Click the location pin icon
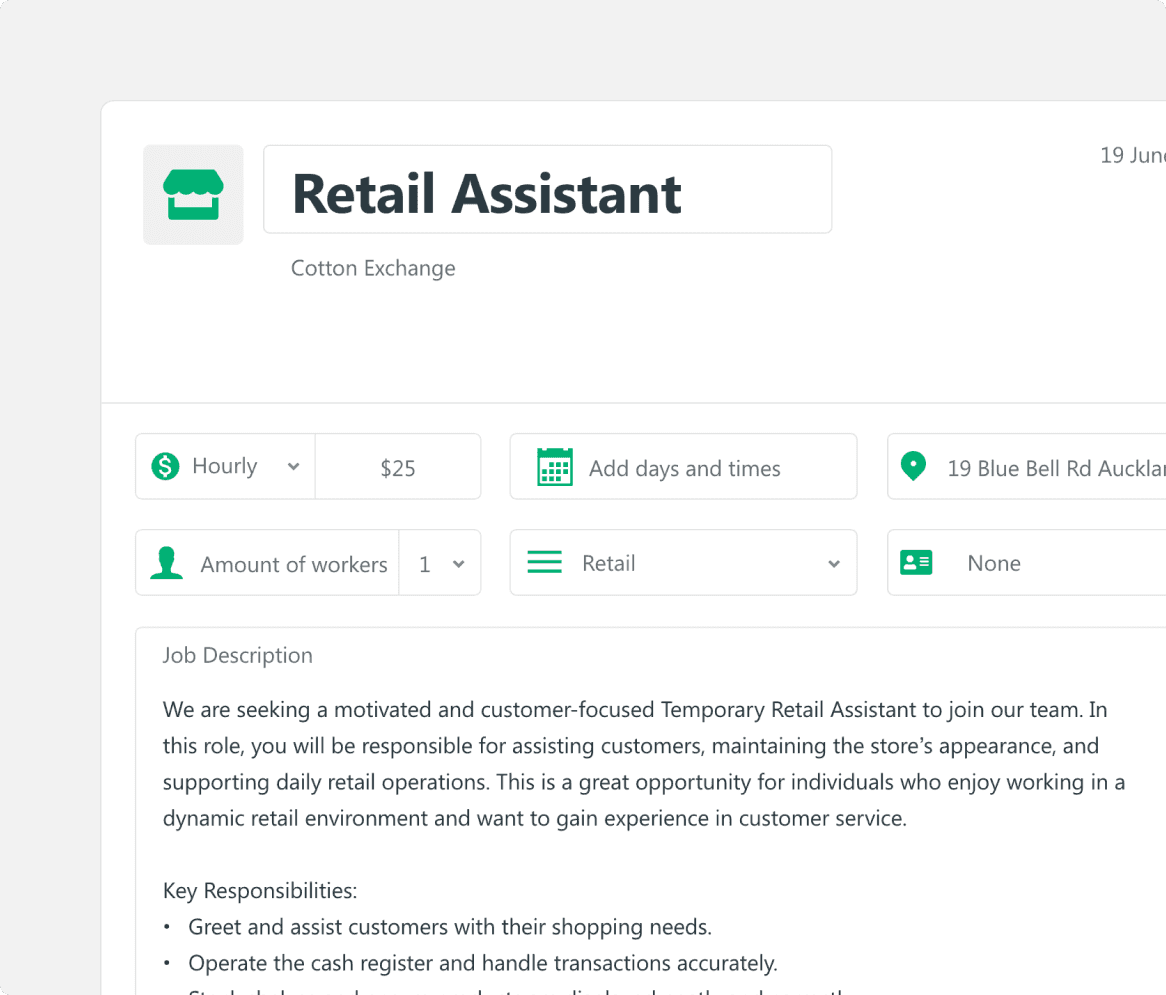The width and height of the screenshot is (1166, 995). pyautogui.click(x=913, y=466)
